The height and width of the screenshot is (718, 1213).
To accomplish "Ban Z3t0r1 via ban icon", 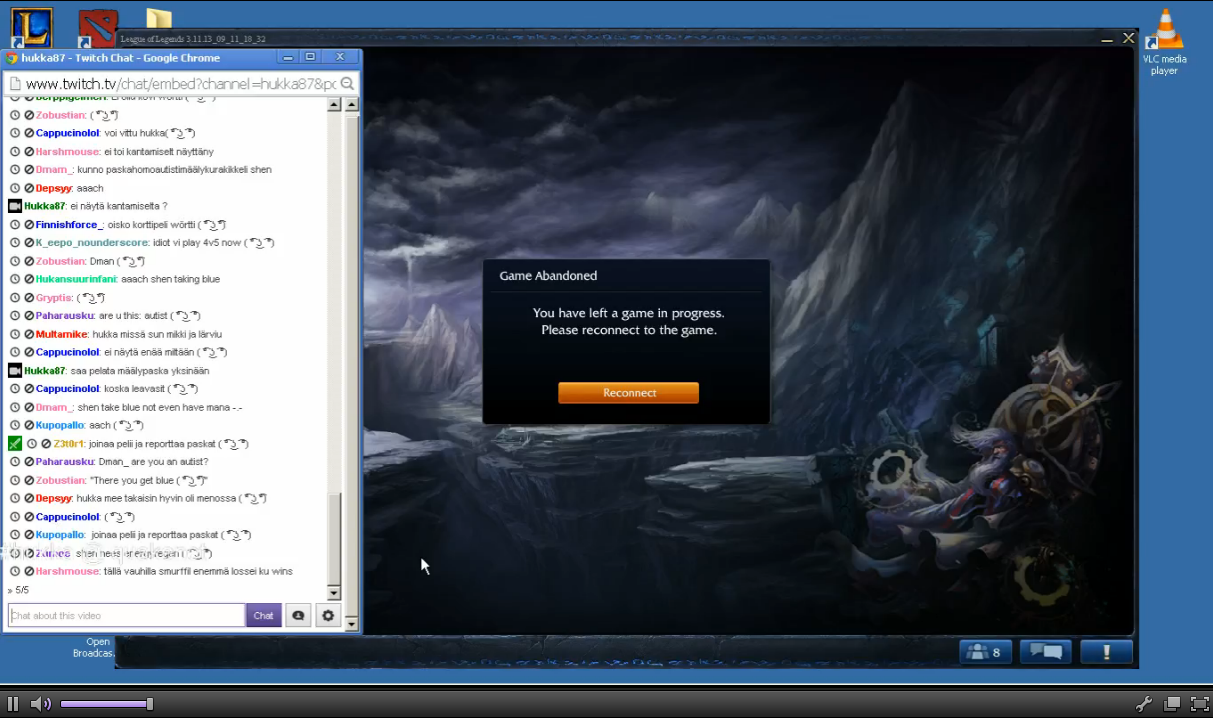I will pyautogui.click(x=46, y=444).
